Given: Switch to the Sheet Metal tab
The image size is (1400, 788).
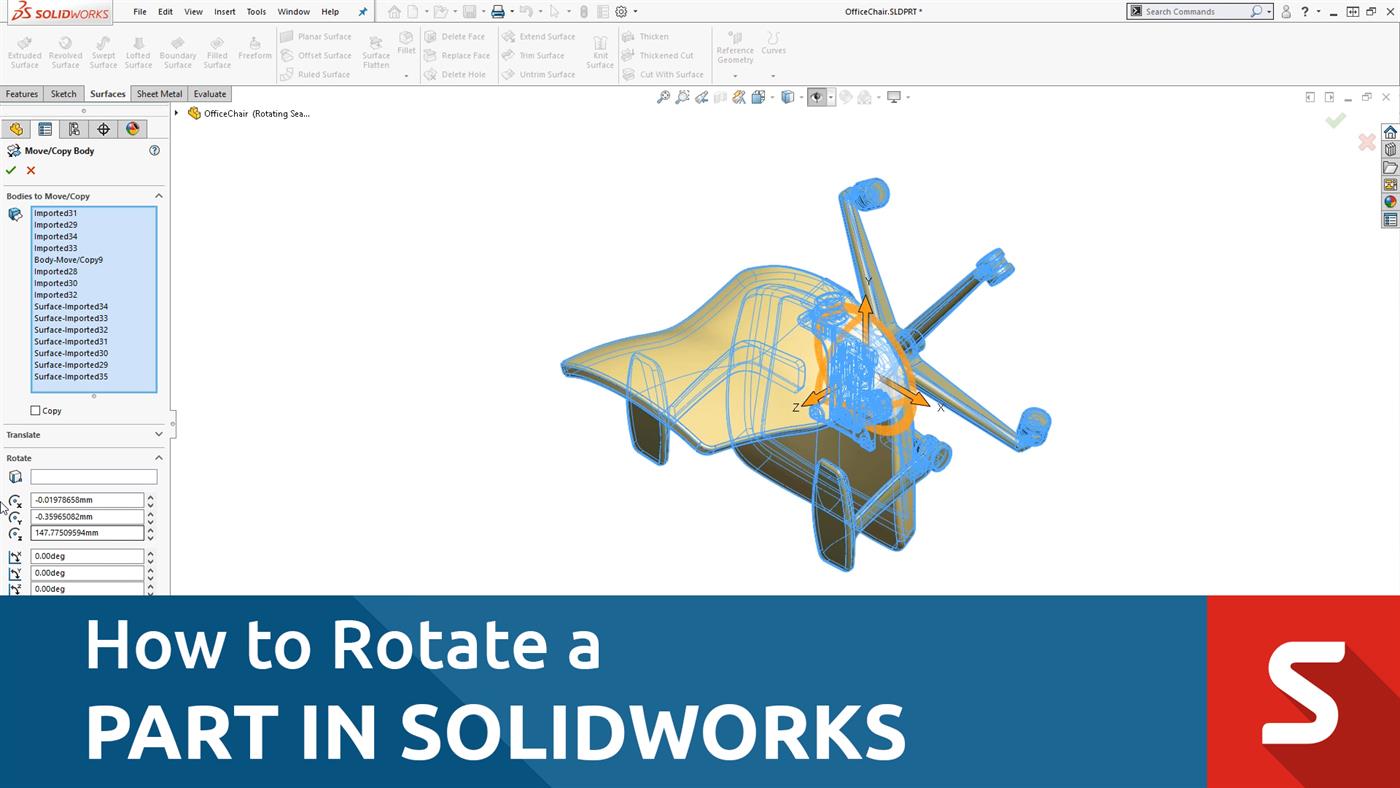Looking at the screenshot, I should click(x=159, y=94).
